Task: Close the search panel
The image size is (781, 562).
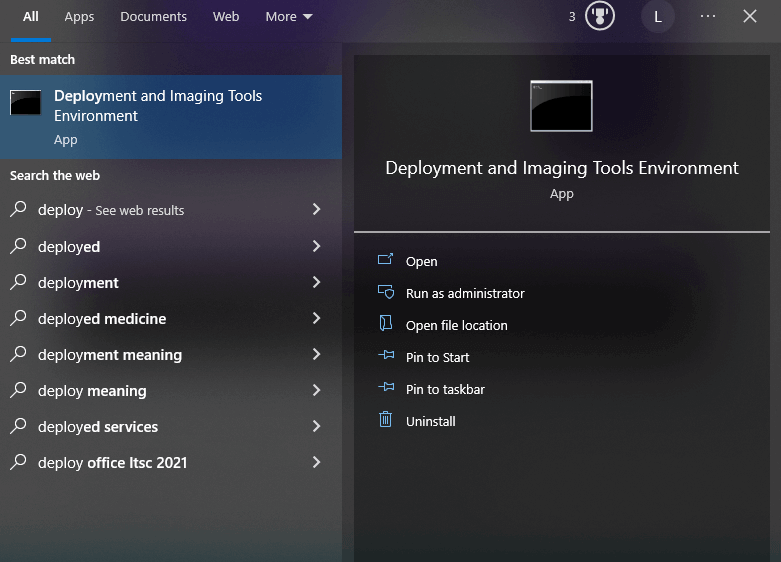Action: (x=750, y=16)
